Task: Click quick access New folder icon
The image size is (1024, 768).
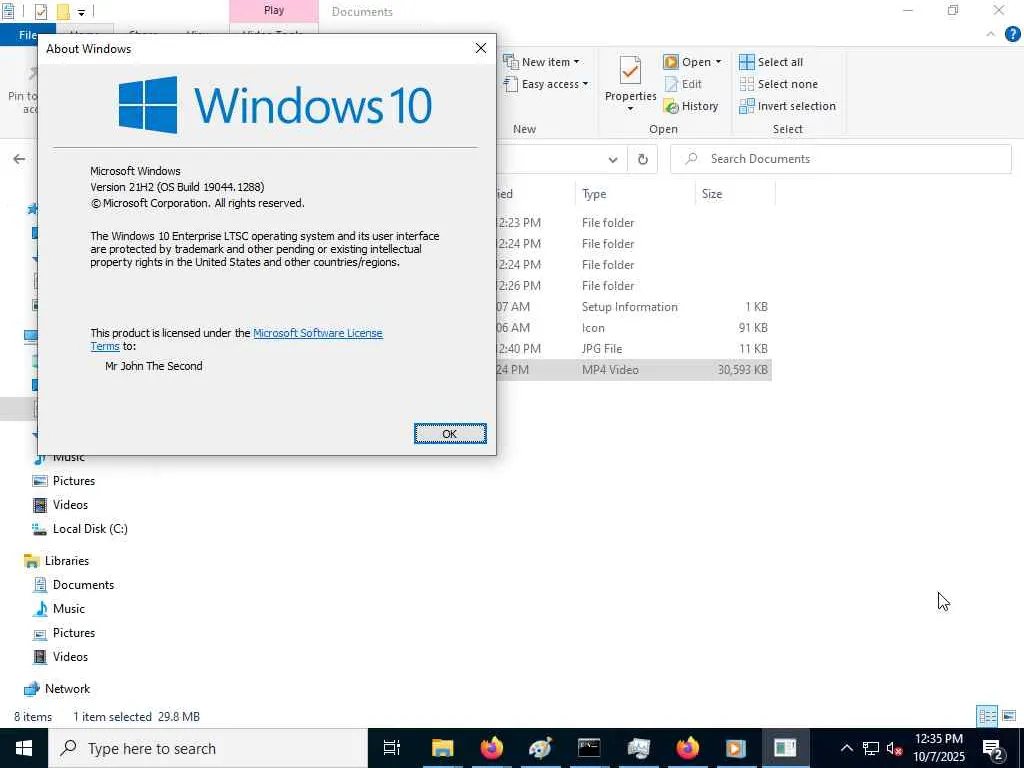Action: click(63, 11)
